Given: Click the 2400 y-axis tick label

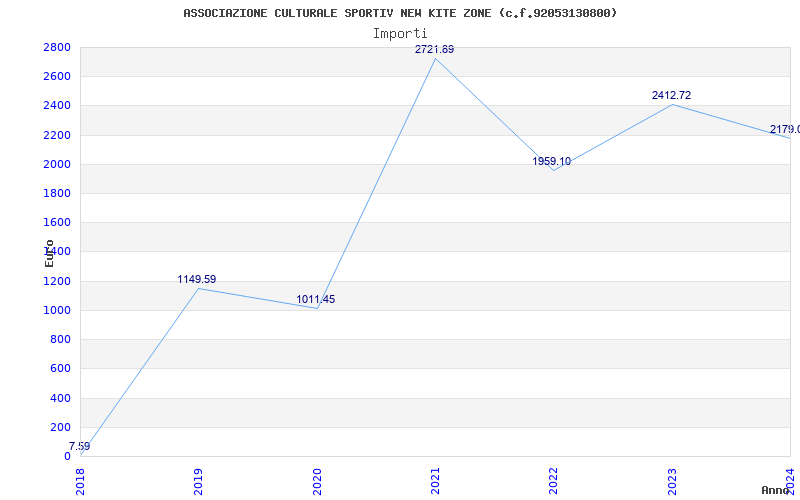Looking at the screenshot, I should click(x=57, y=106).
